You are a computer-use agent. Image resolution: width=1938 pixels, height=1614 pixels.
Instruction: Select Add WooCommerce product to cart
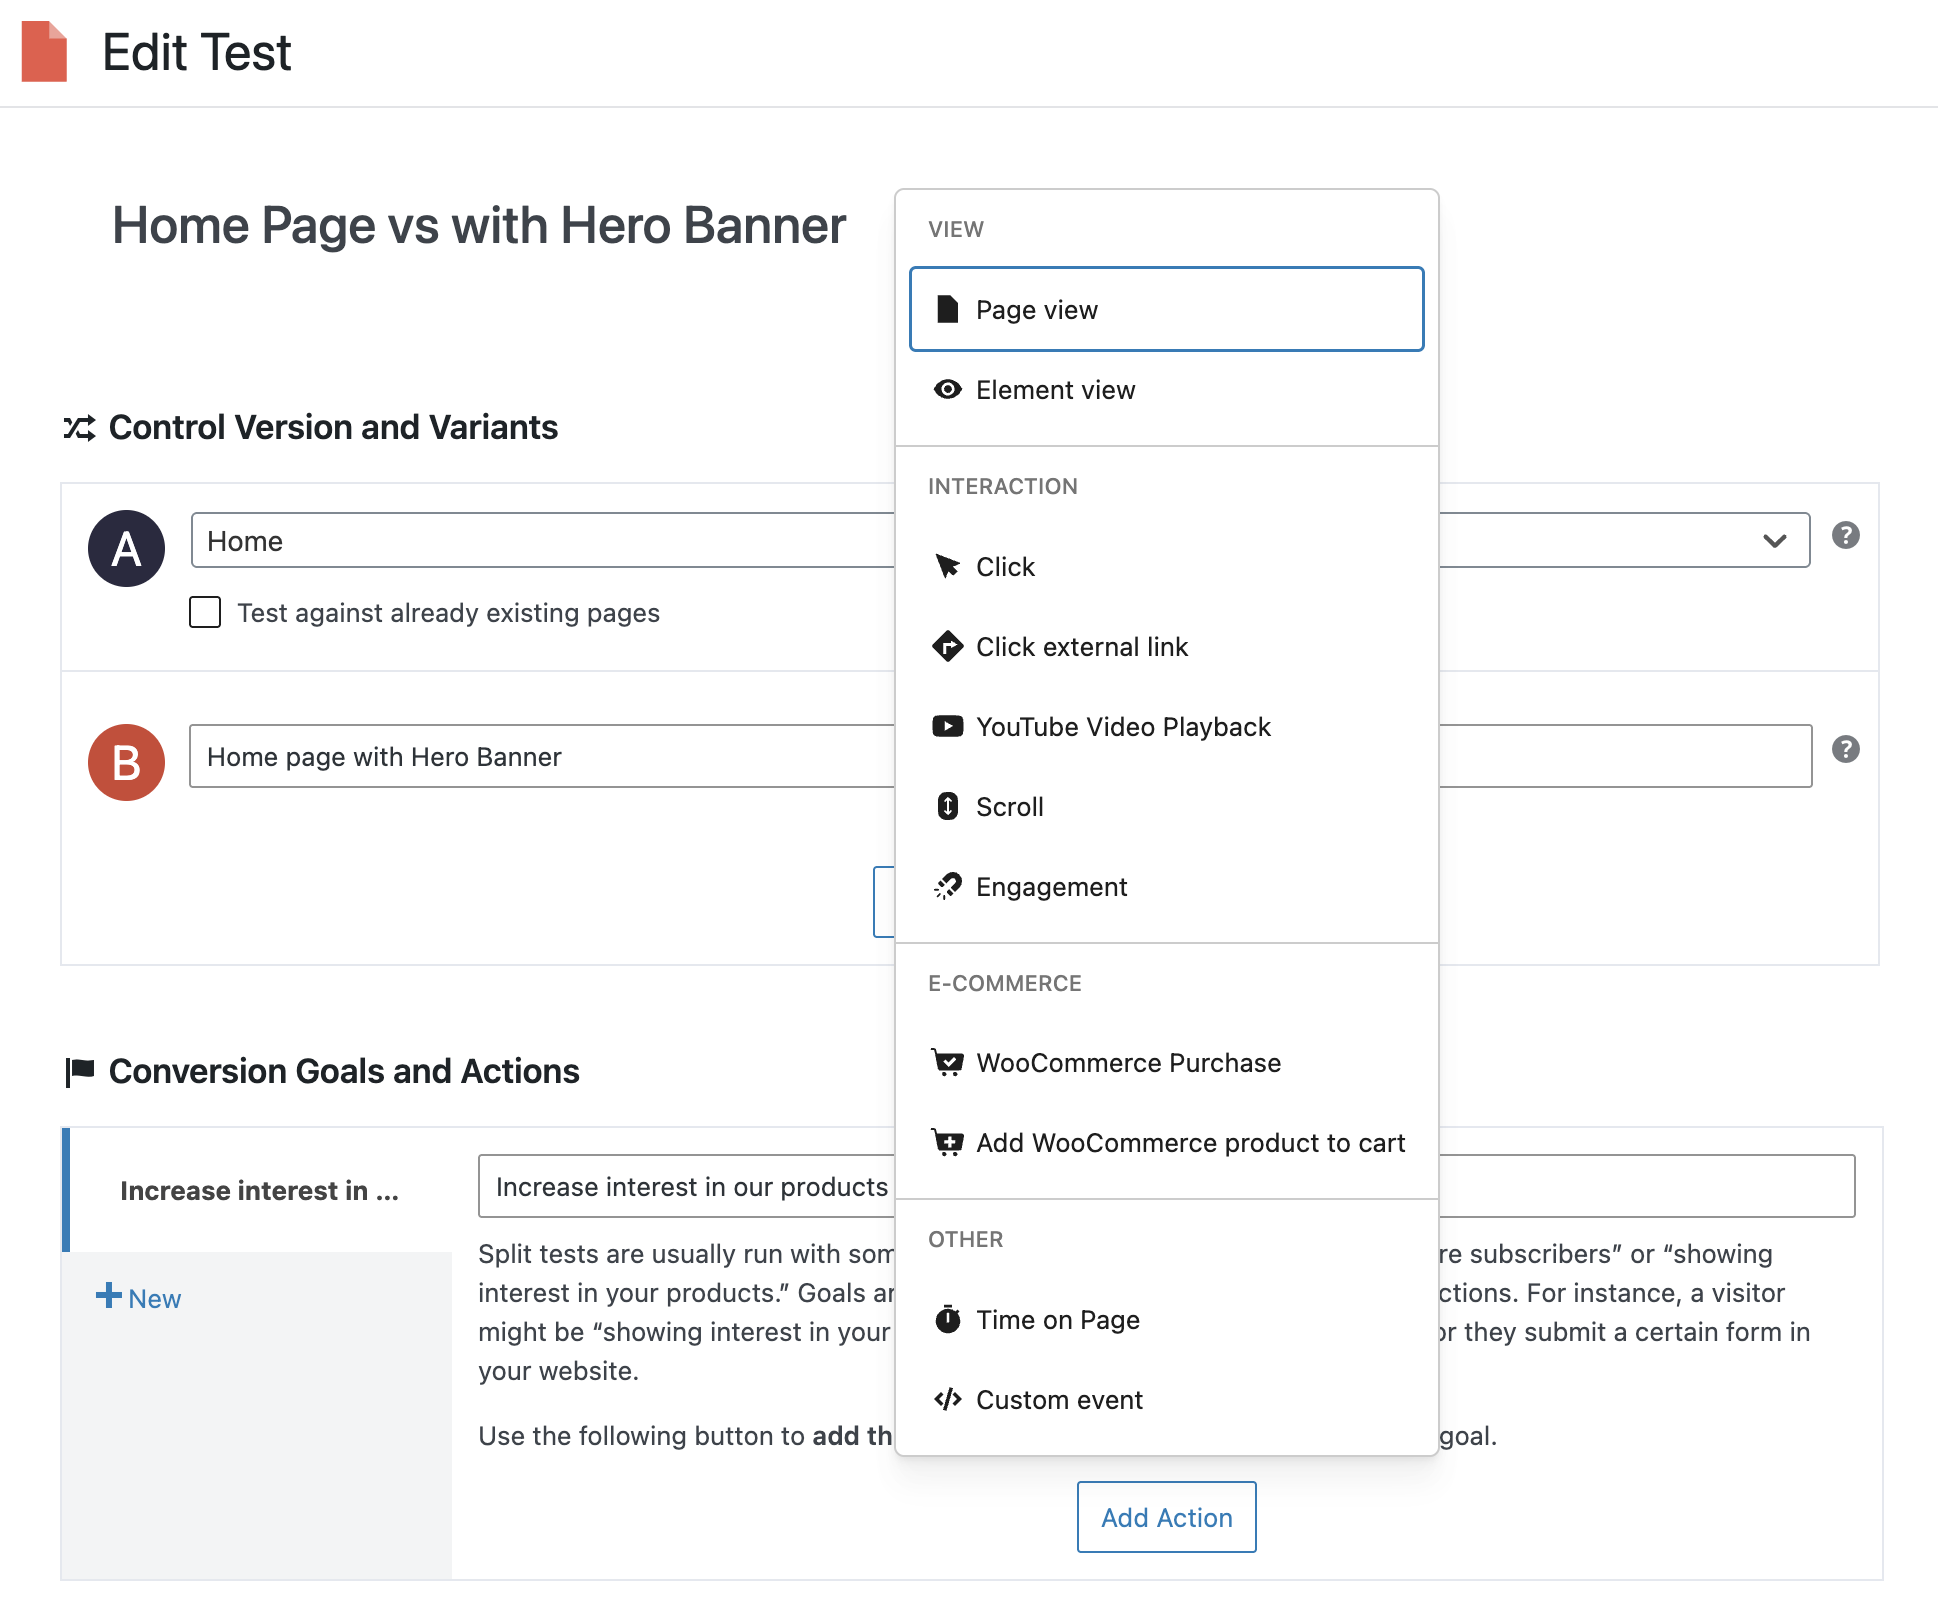(x=1190, y=1143)
